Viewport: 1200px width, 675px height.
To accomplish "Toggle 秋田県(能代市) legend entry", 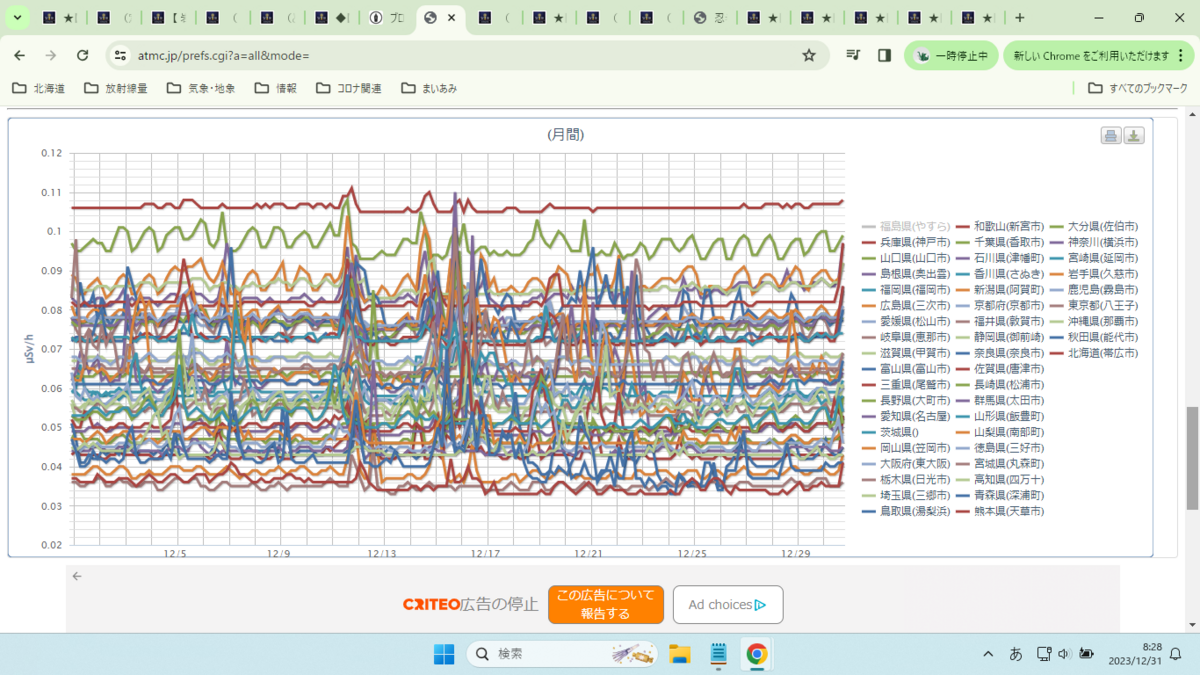I will click(1093, 337).
